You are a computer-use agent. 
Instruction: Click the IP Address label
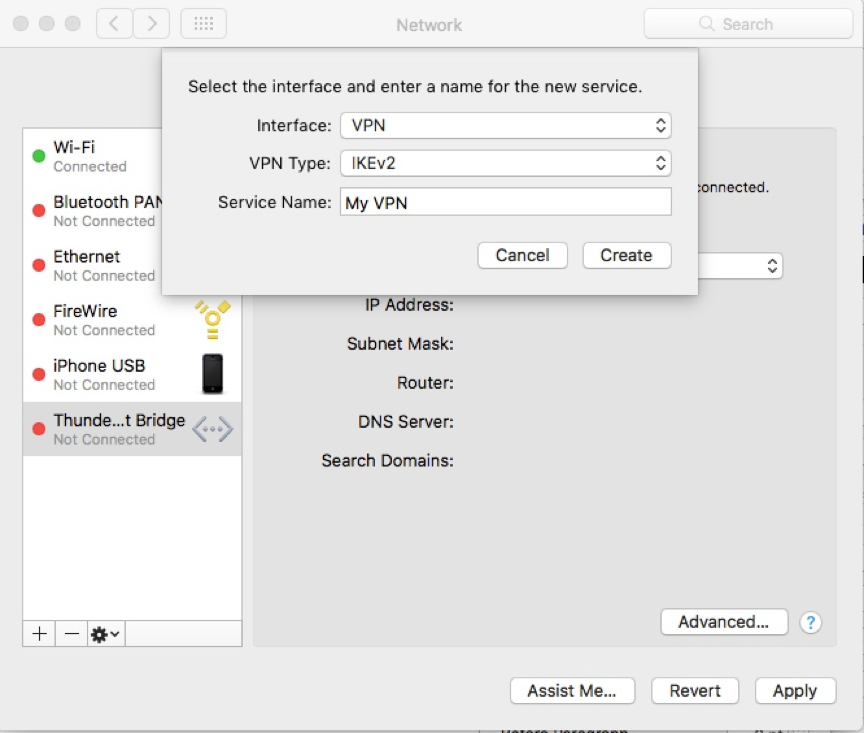click(409, 305)
